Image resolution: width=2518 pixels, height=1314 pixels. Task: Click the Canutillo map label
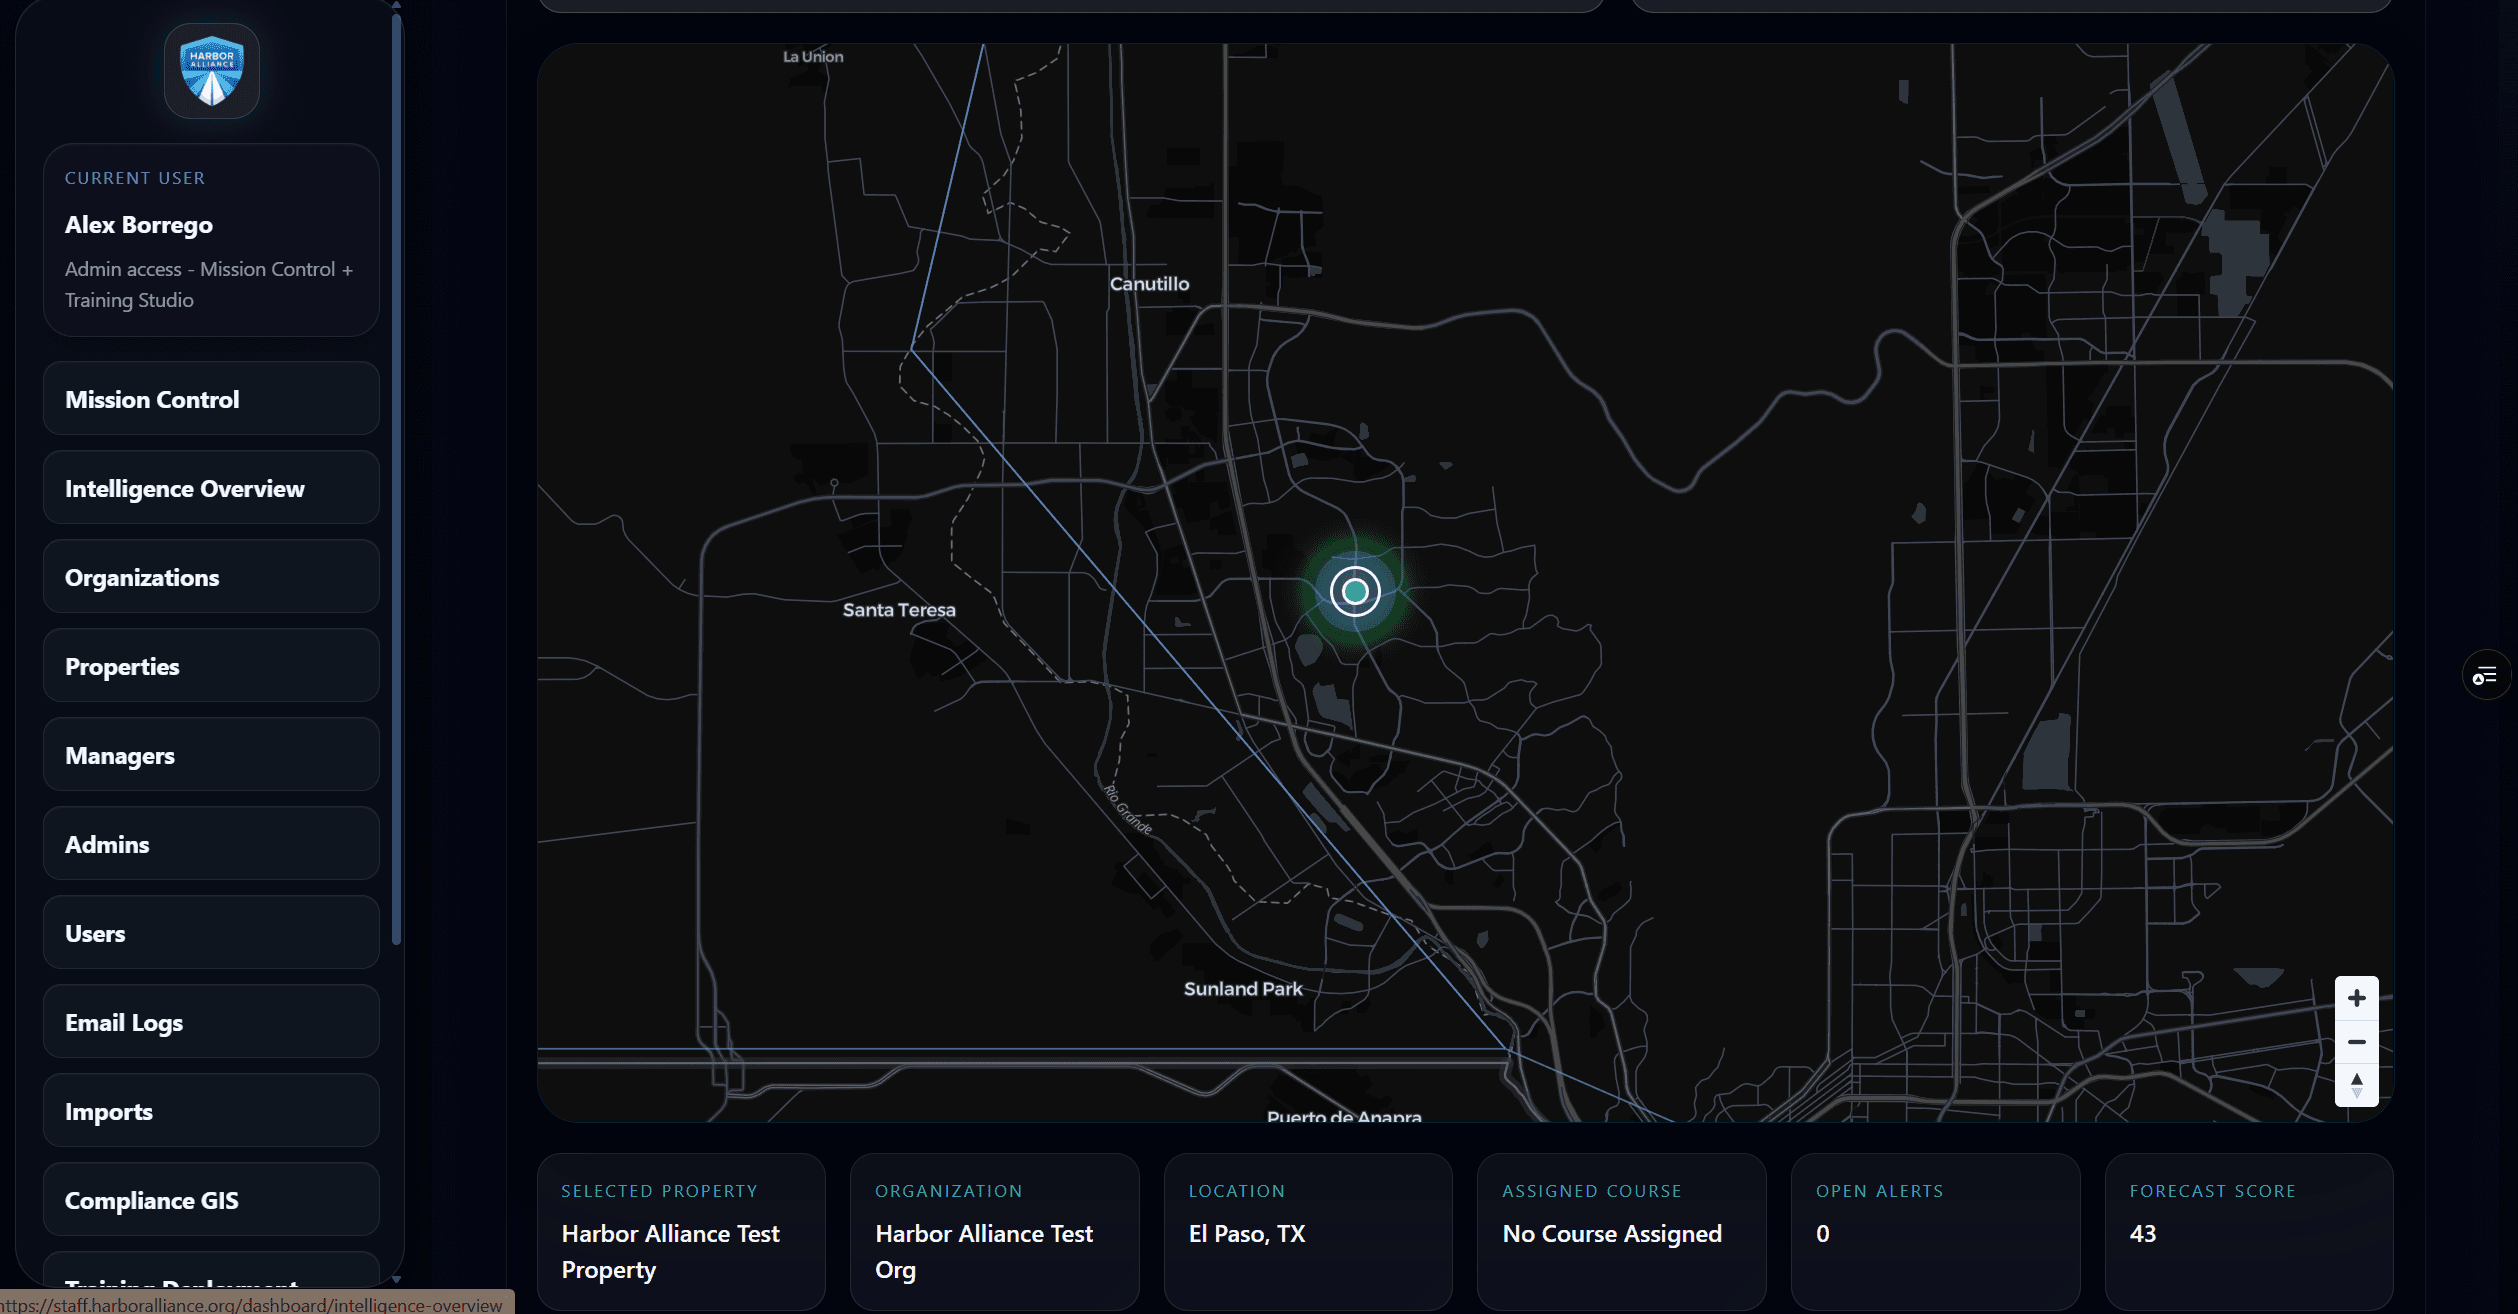[x=1150, y=284]
